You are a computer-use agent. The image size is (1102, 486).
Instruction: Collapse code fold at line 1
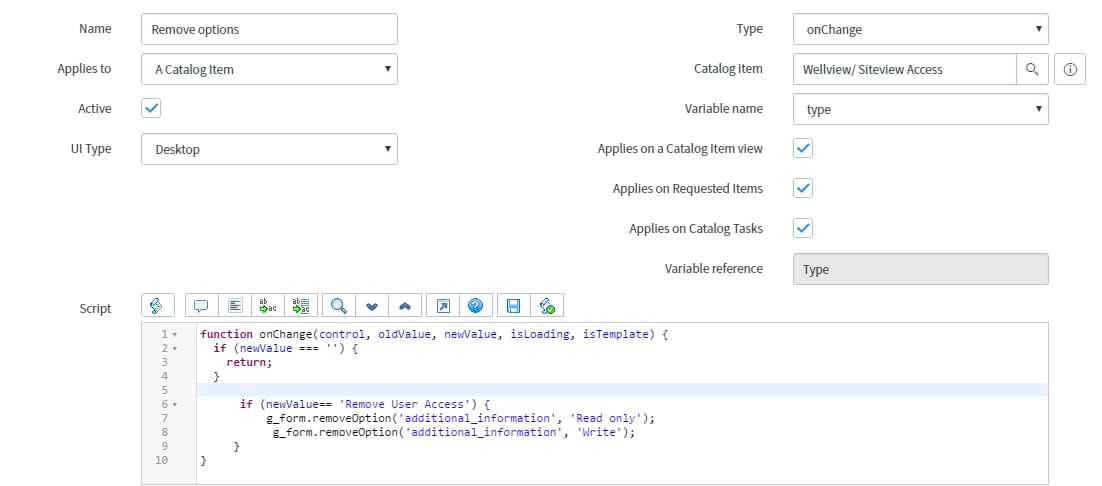click(x=174, y=334)
